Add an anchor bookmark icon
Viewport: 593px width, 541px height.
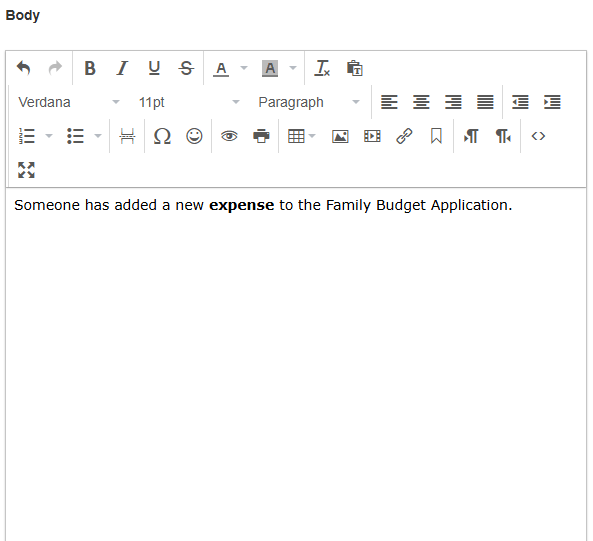tap(436, 136)
